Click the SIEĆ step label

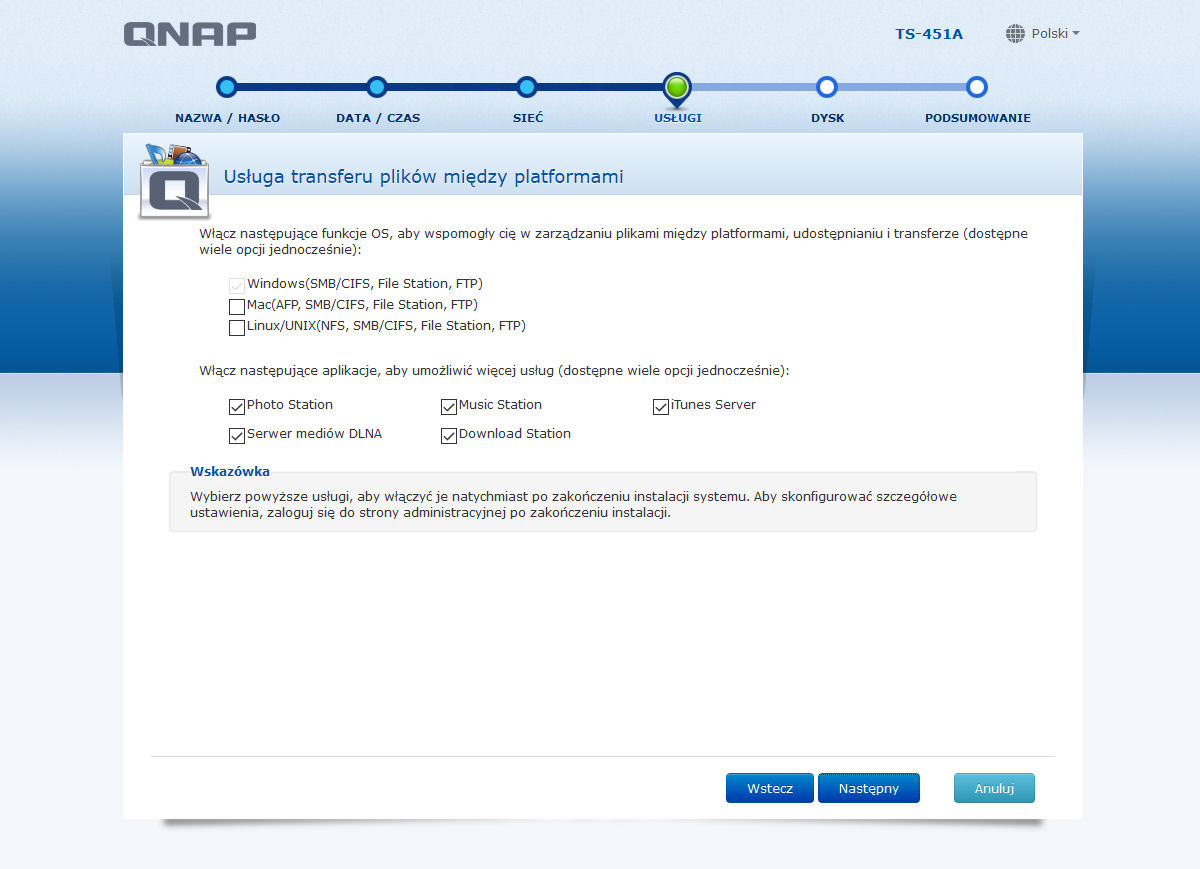(x=528, y=118)
